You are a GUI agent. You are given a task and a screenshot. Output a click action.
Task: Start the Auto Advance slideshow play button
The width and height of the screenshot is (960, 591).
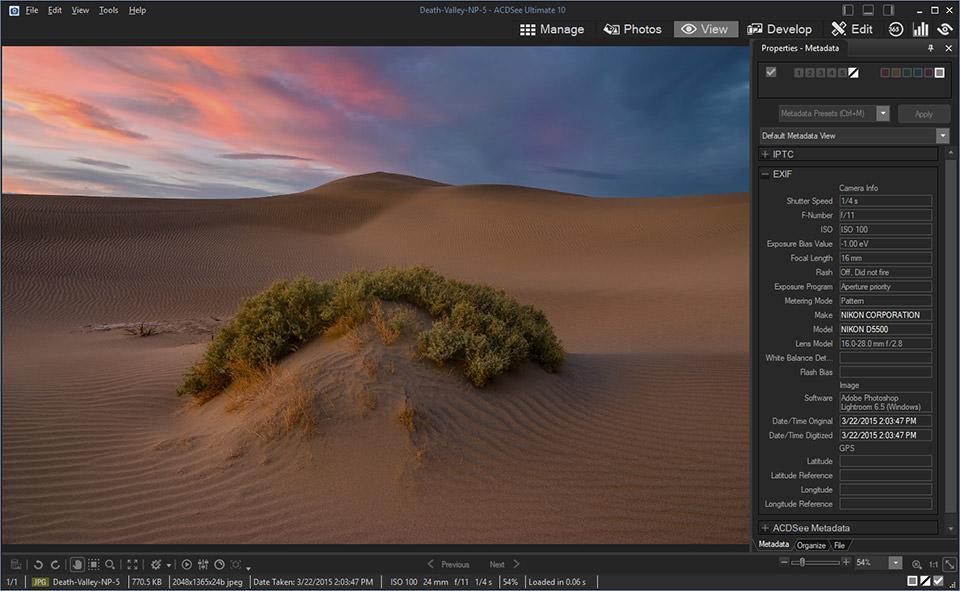(186, 564)
